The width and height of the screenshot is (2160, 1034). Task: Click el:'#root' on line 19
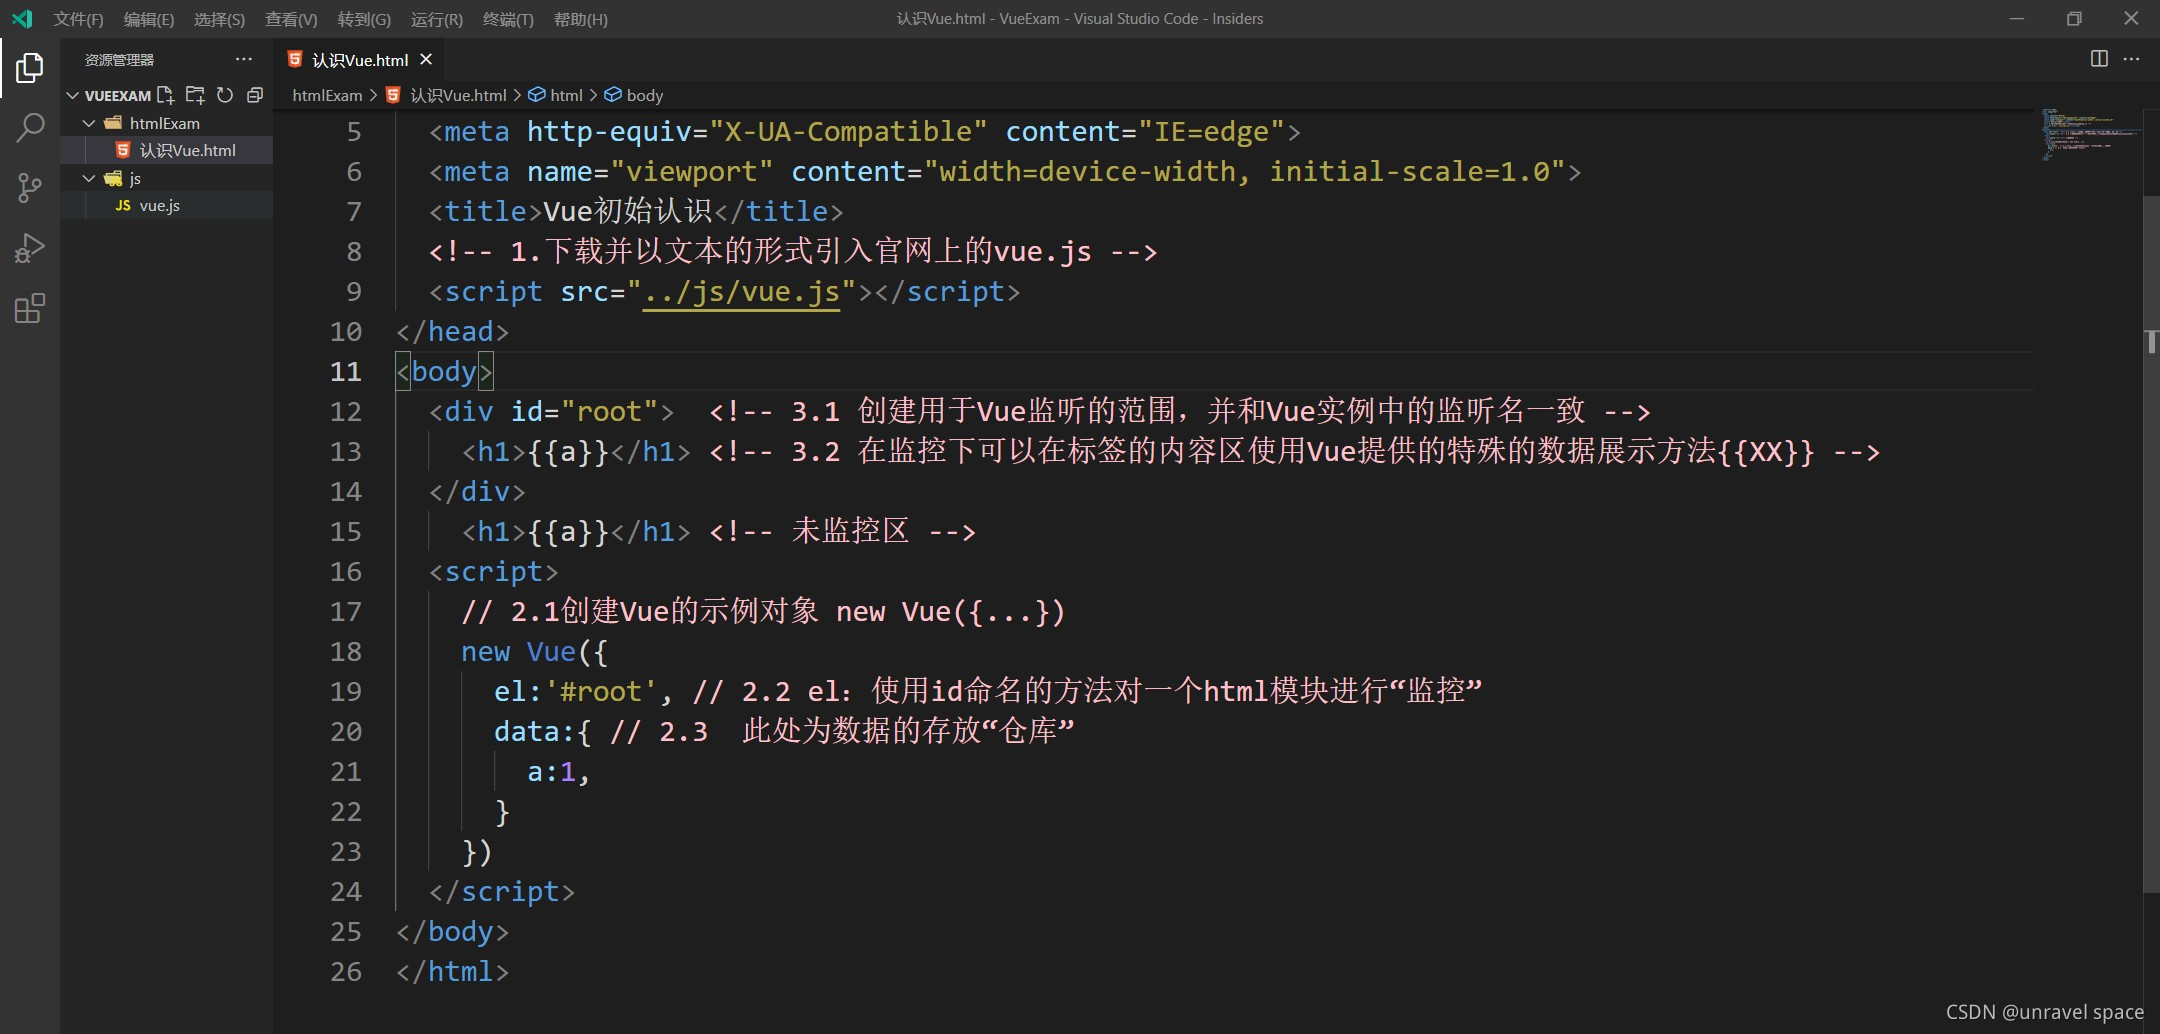pyautogui.click(x=576, y=692)
